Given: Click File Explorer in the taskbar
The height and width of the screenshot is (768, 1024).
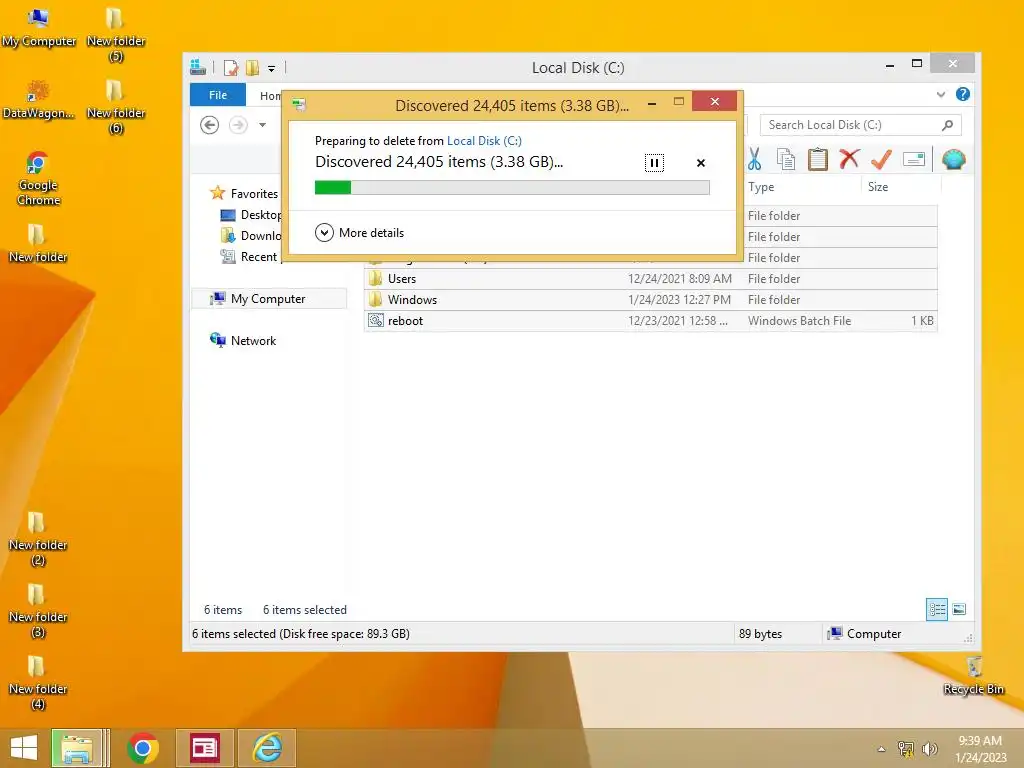Looking at the screenshot, I should tap(78, 748).
